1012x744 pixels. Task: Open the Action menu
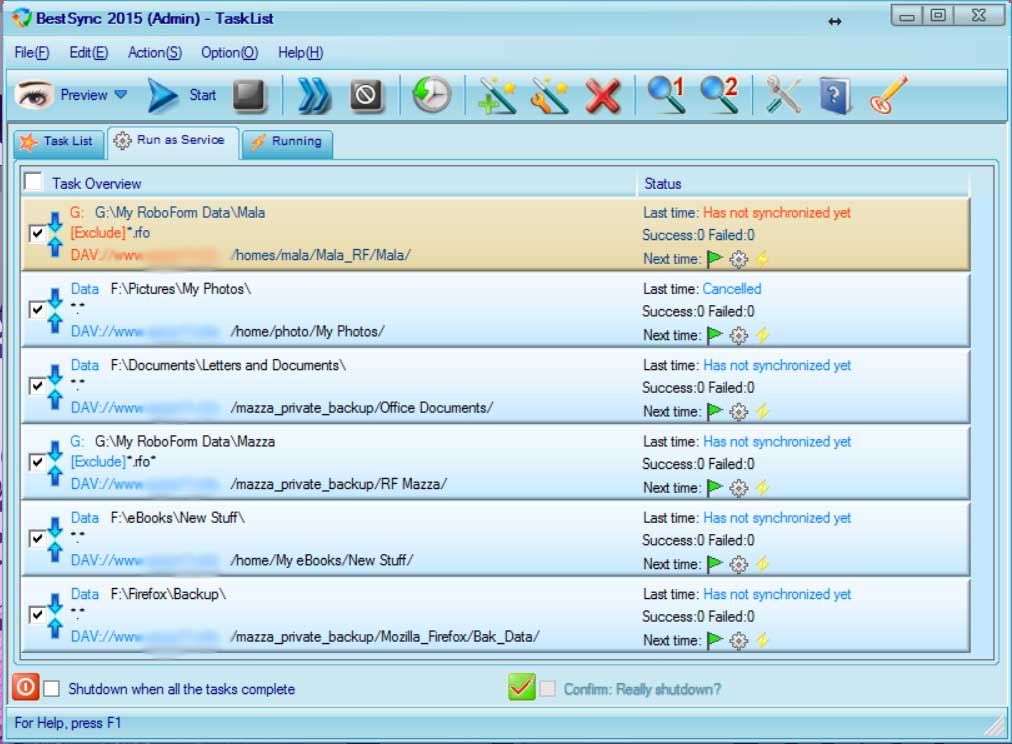[155, 53]
